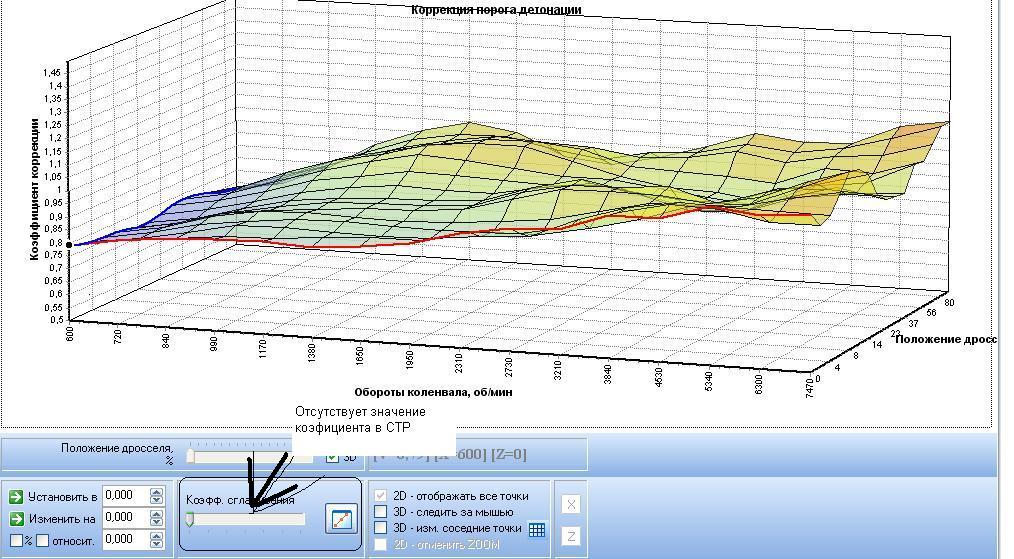This screenshot has height=559, width=1014.
Task: Increase the Изменить на value with up arrow
Action: pyautogui.click(x=156, y=514)
